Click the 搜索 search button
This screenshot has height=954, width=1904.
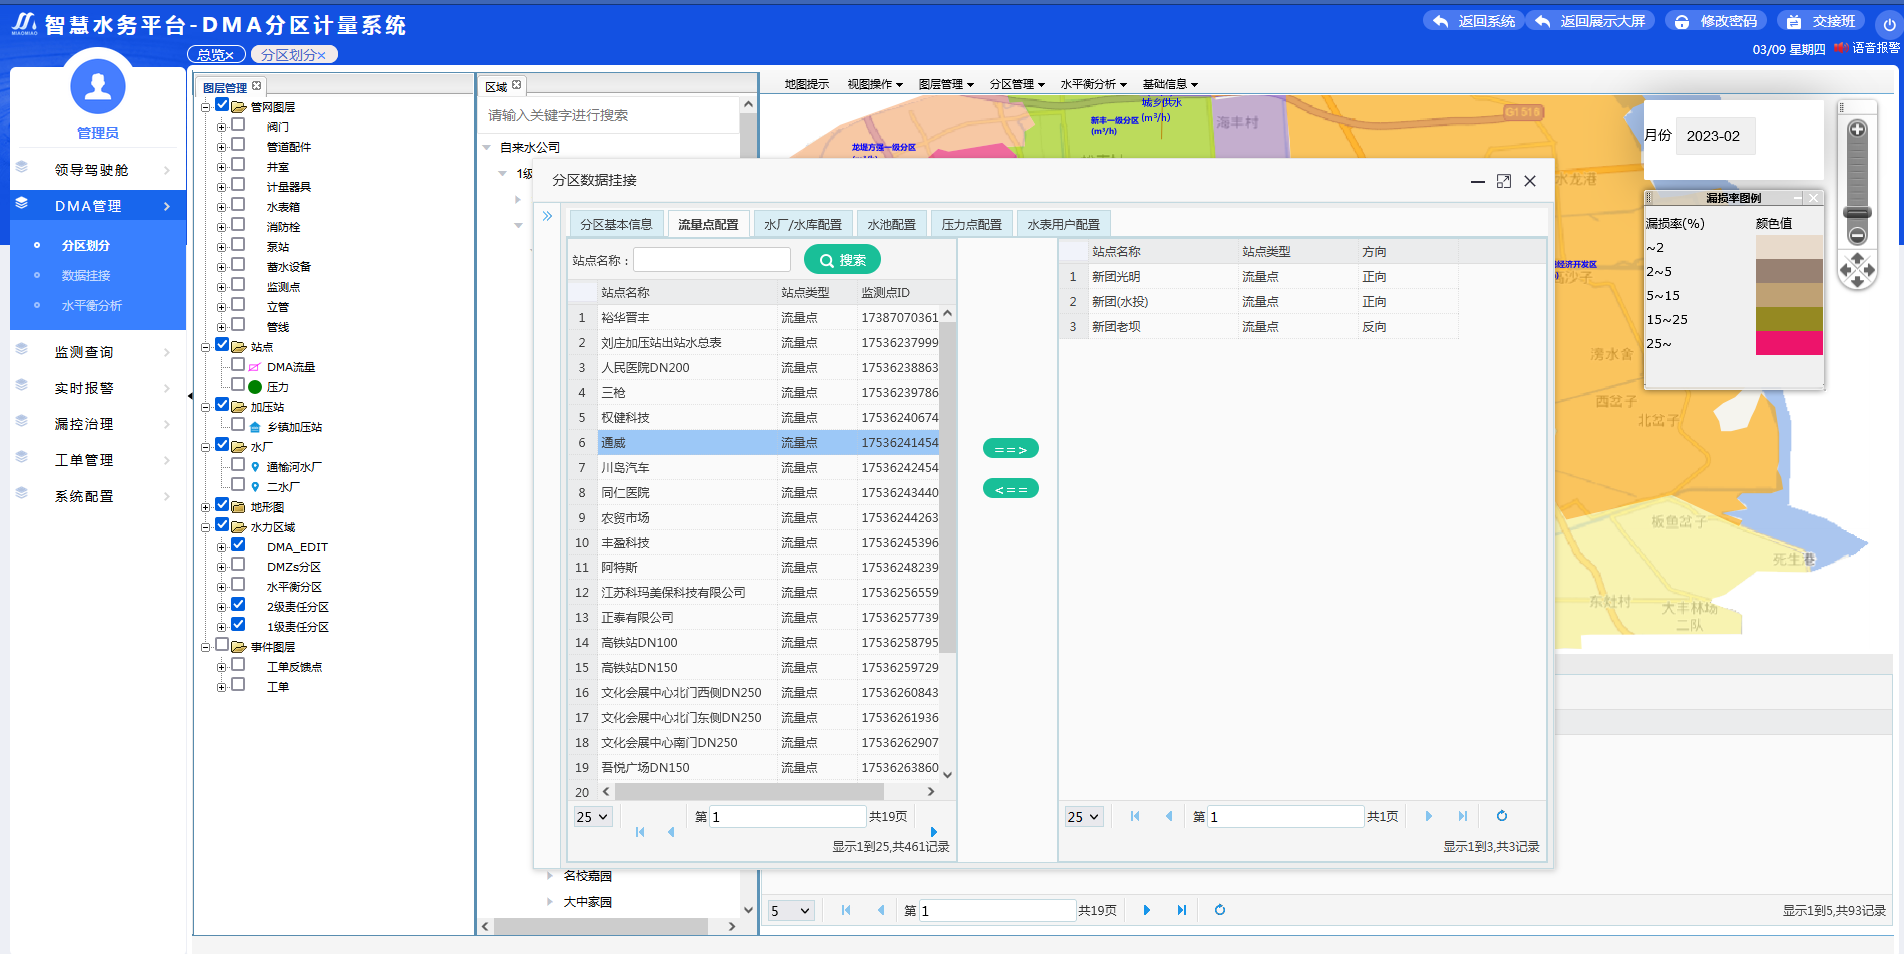coord(842,260)
